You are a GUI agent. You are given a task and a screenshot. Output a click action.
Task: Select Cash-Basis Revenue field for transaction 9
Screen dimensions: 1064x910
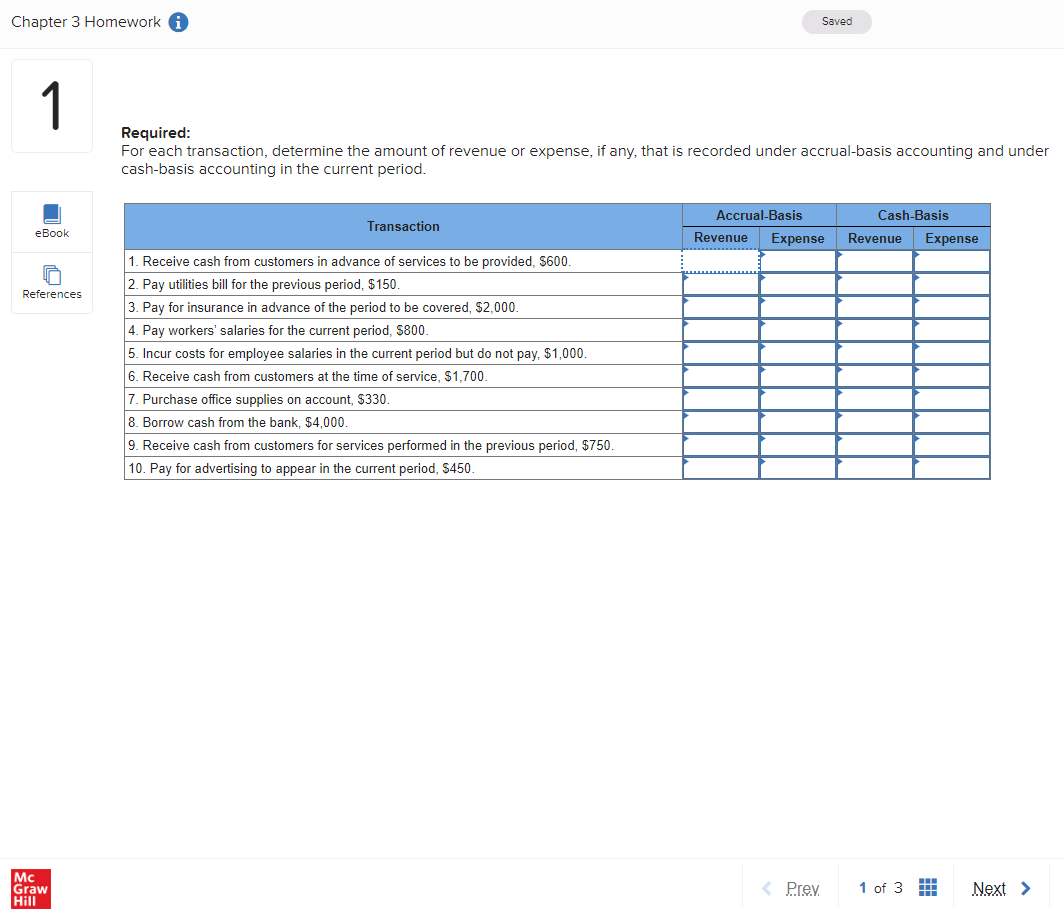pos(875,445)
